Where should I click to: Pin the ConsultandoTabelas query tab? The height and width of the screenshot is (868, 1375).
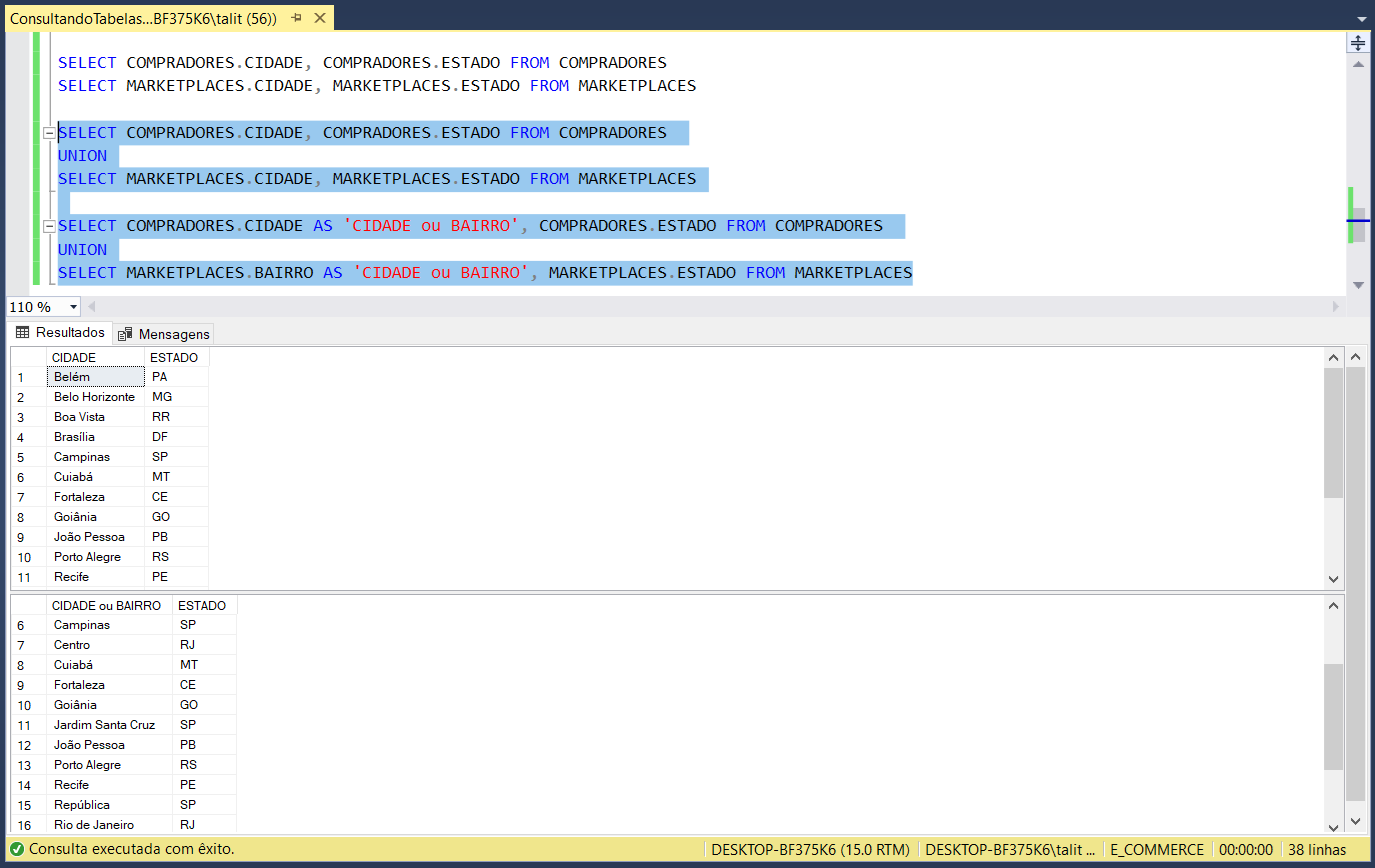click(x=297, y=19)
